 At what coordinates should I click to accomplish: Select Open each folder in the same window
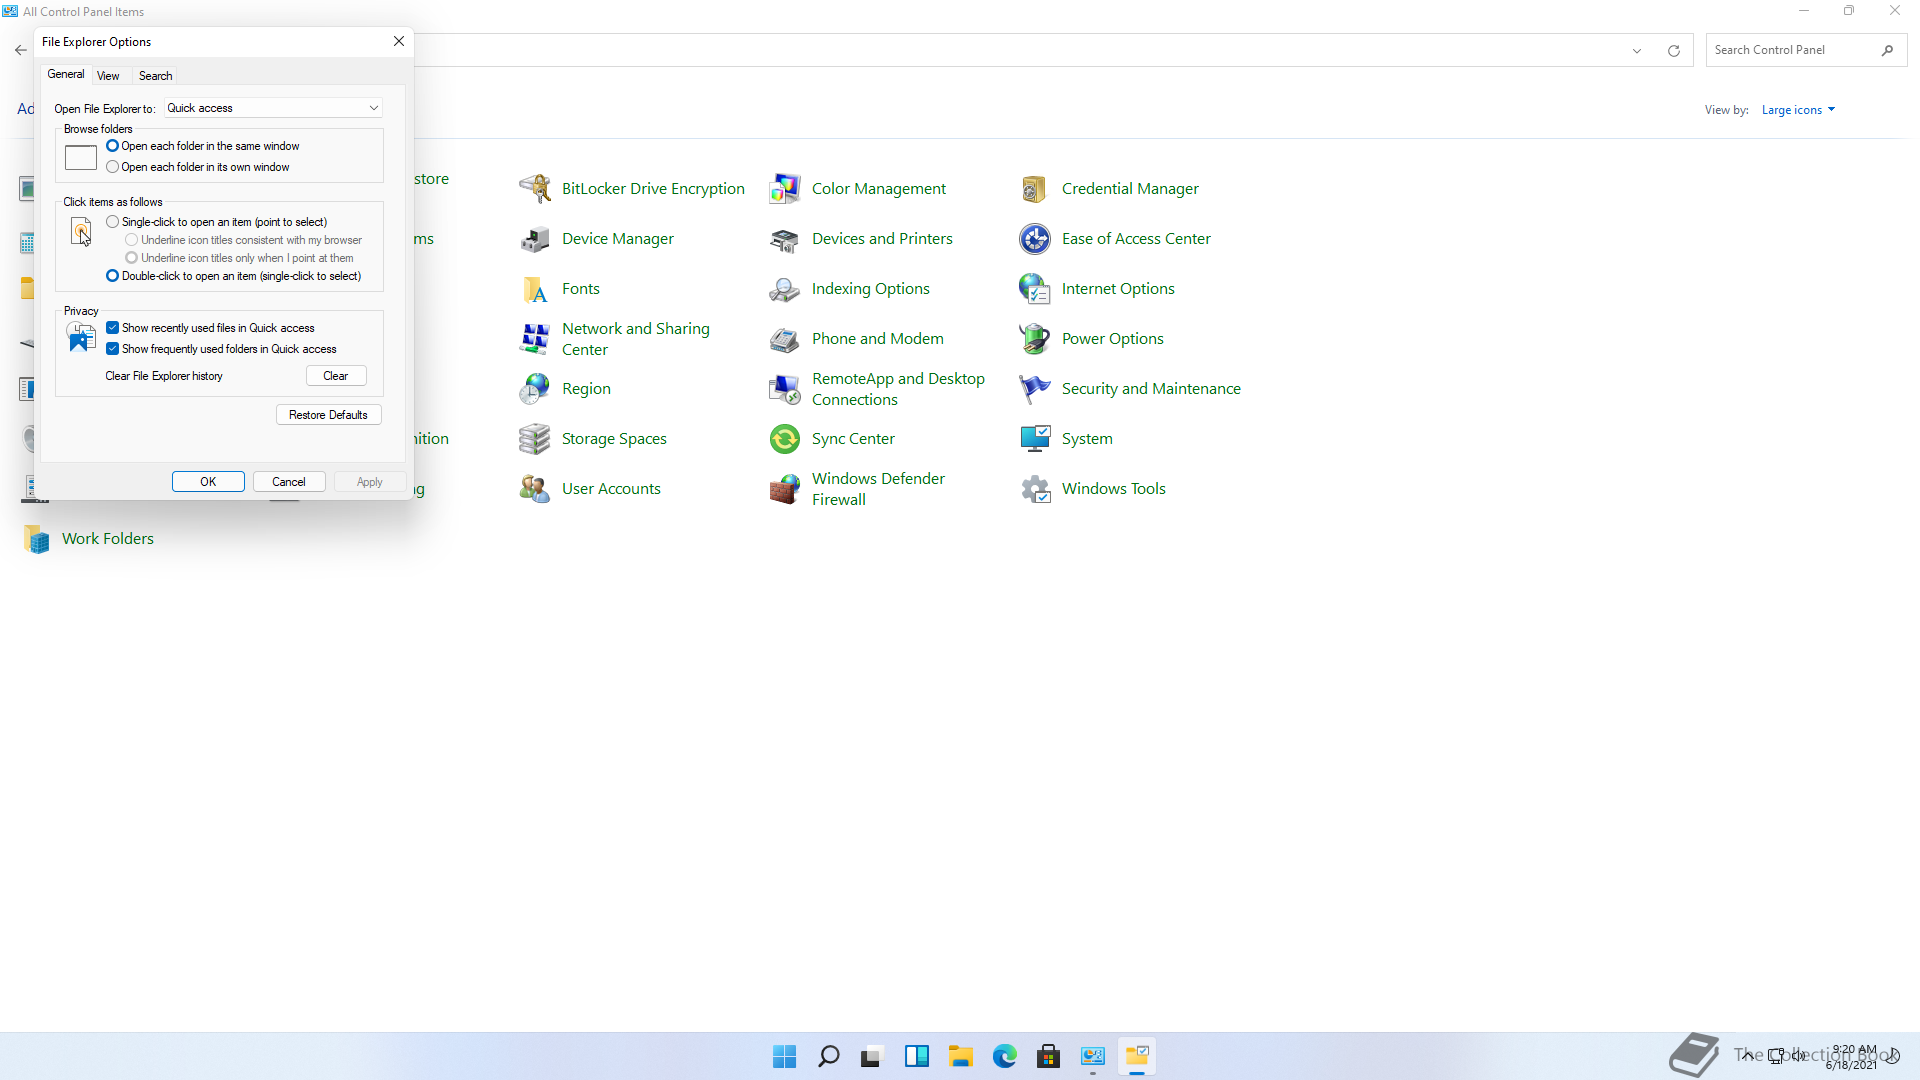pos(203,146)
